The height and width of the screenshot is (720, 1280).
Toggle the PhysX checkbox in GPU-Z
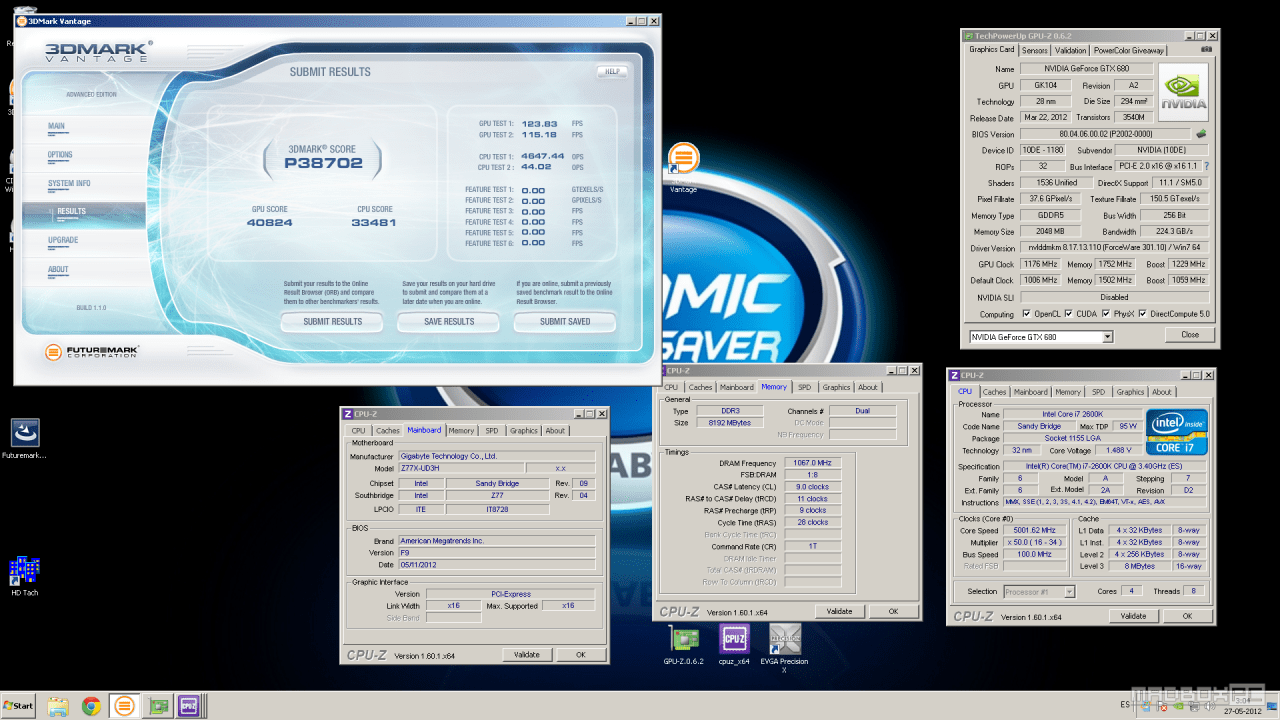pos(1107,314)
